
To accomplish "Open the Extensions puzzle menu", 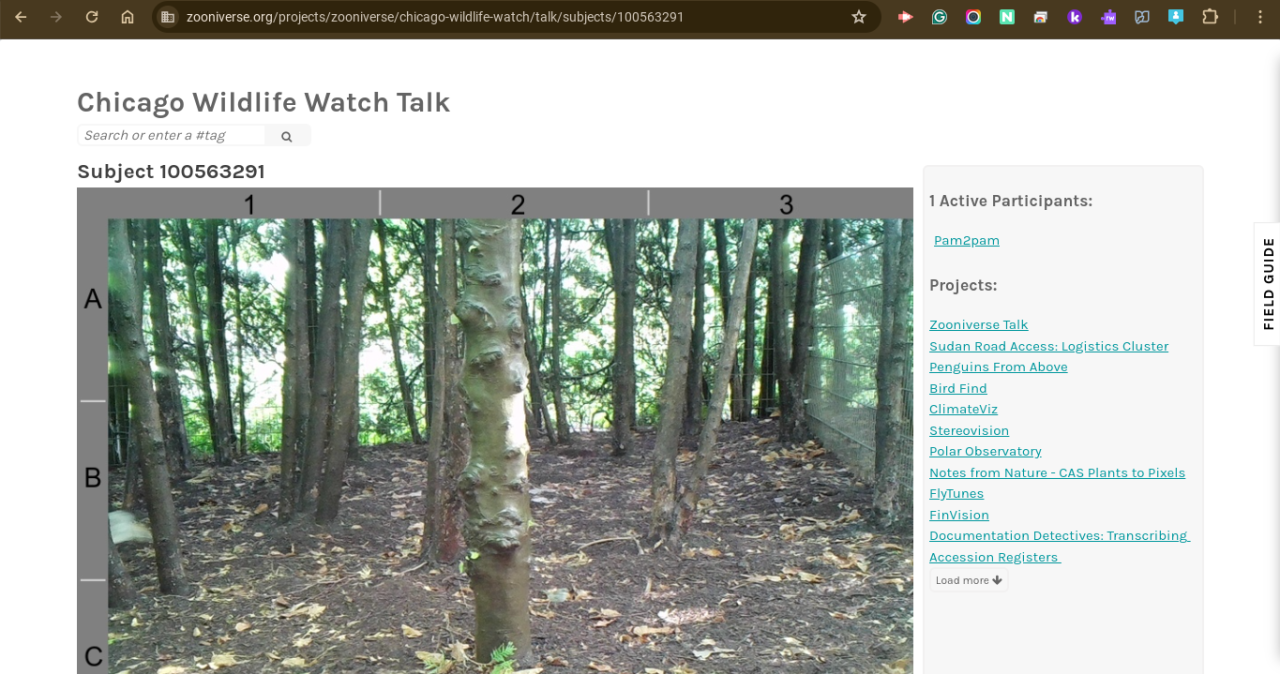I will pyautogui.click(x=1210, y=17).
